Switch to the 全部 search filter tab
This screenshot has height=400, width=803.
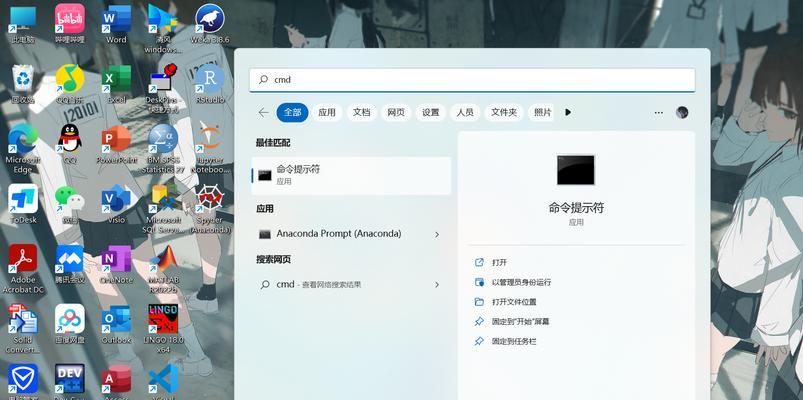[x=292, y=112]
